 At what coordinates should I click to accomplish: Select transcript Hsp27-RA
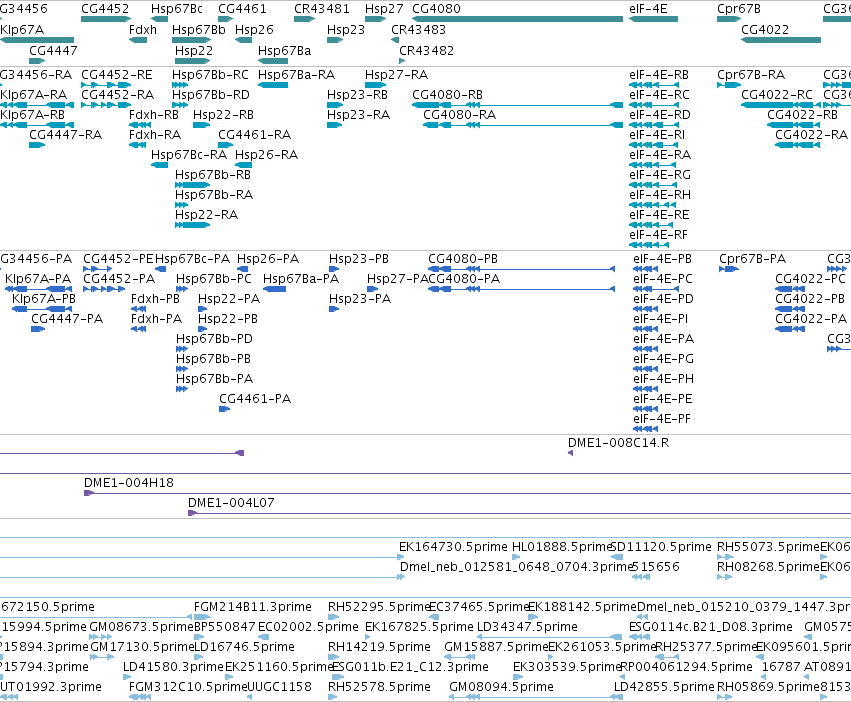(x=396, y=75)
